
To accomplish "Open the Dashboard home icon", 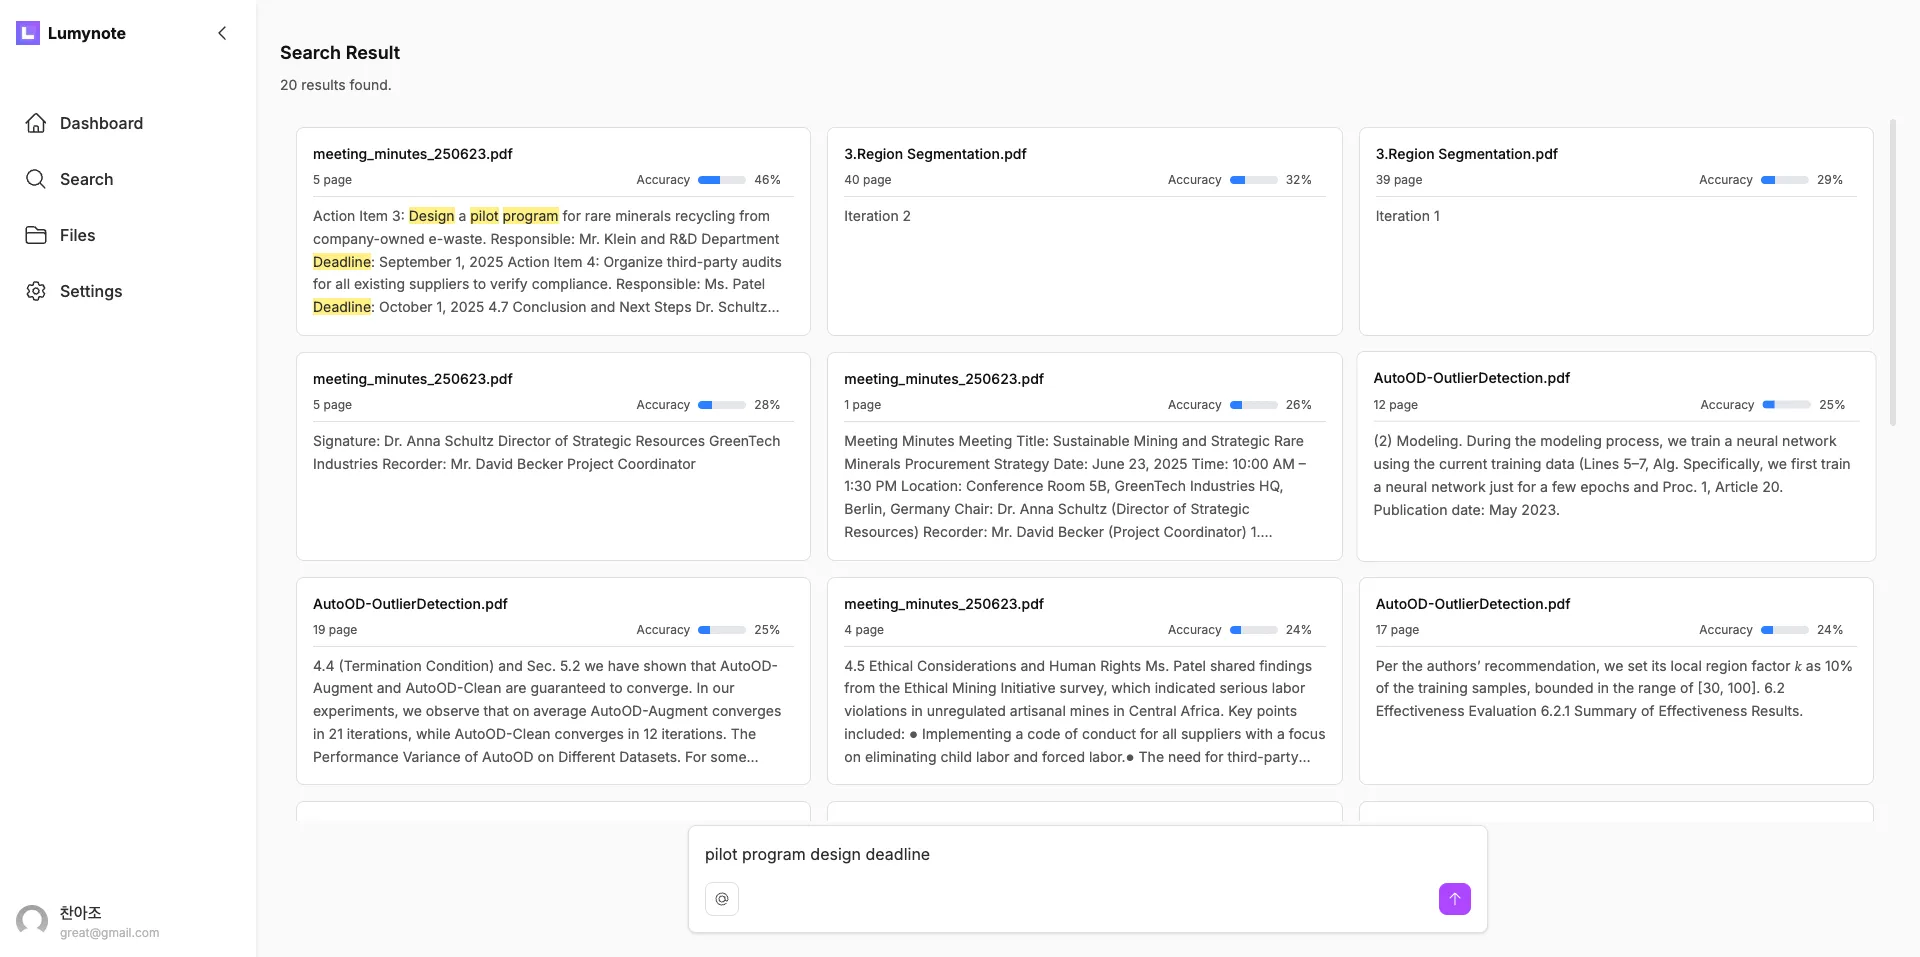I will pos(36,123).
